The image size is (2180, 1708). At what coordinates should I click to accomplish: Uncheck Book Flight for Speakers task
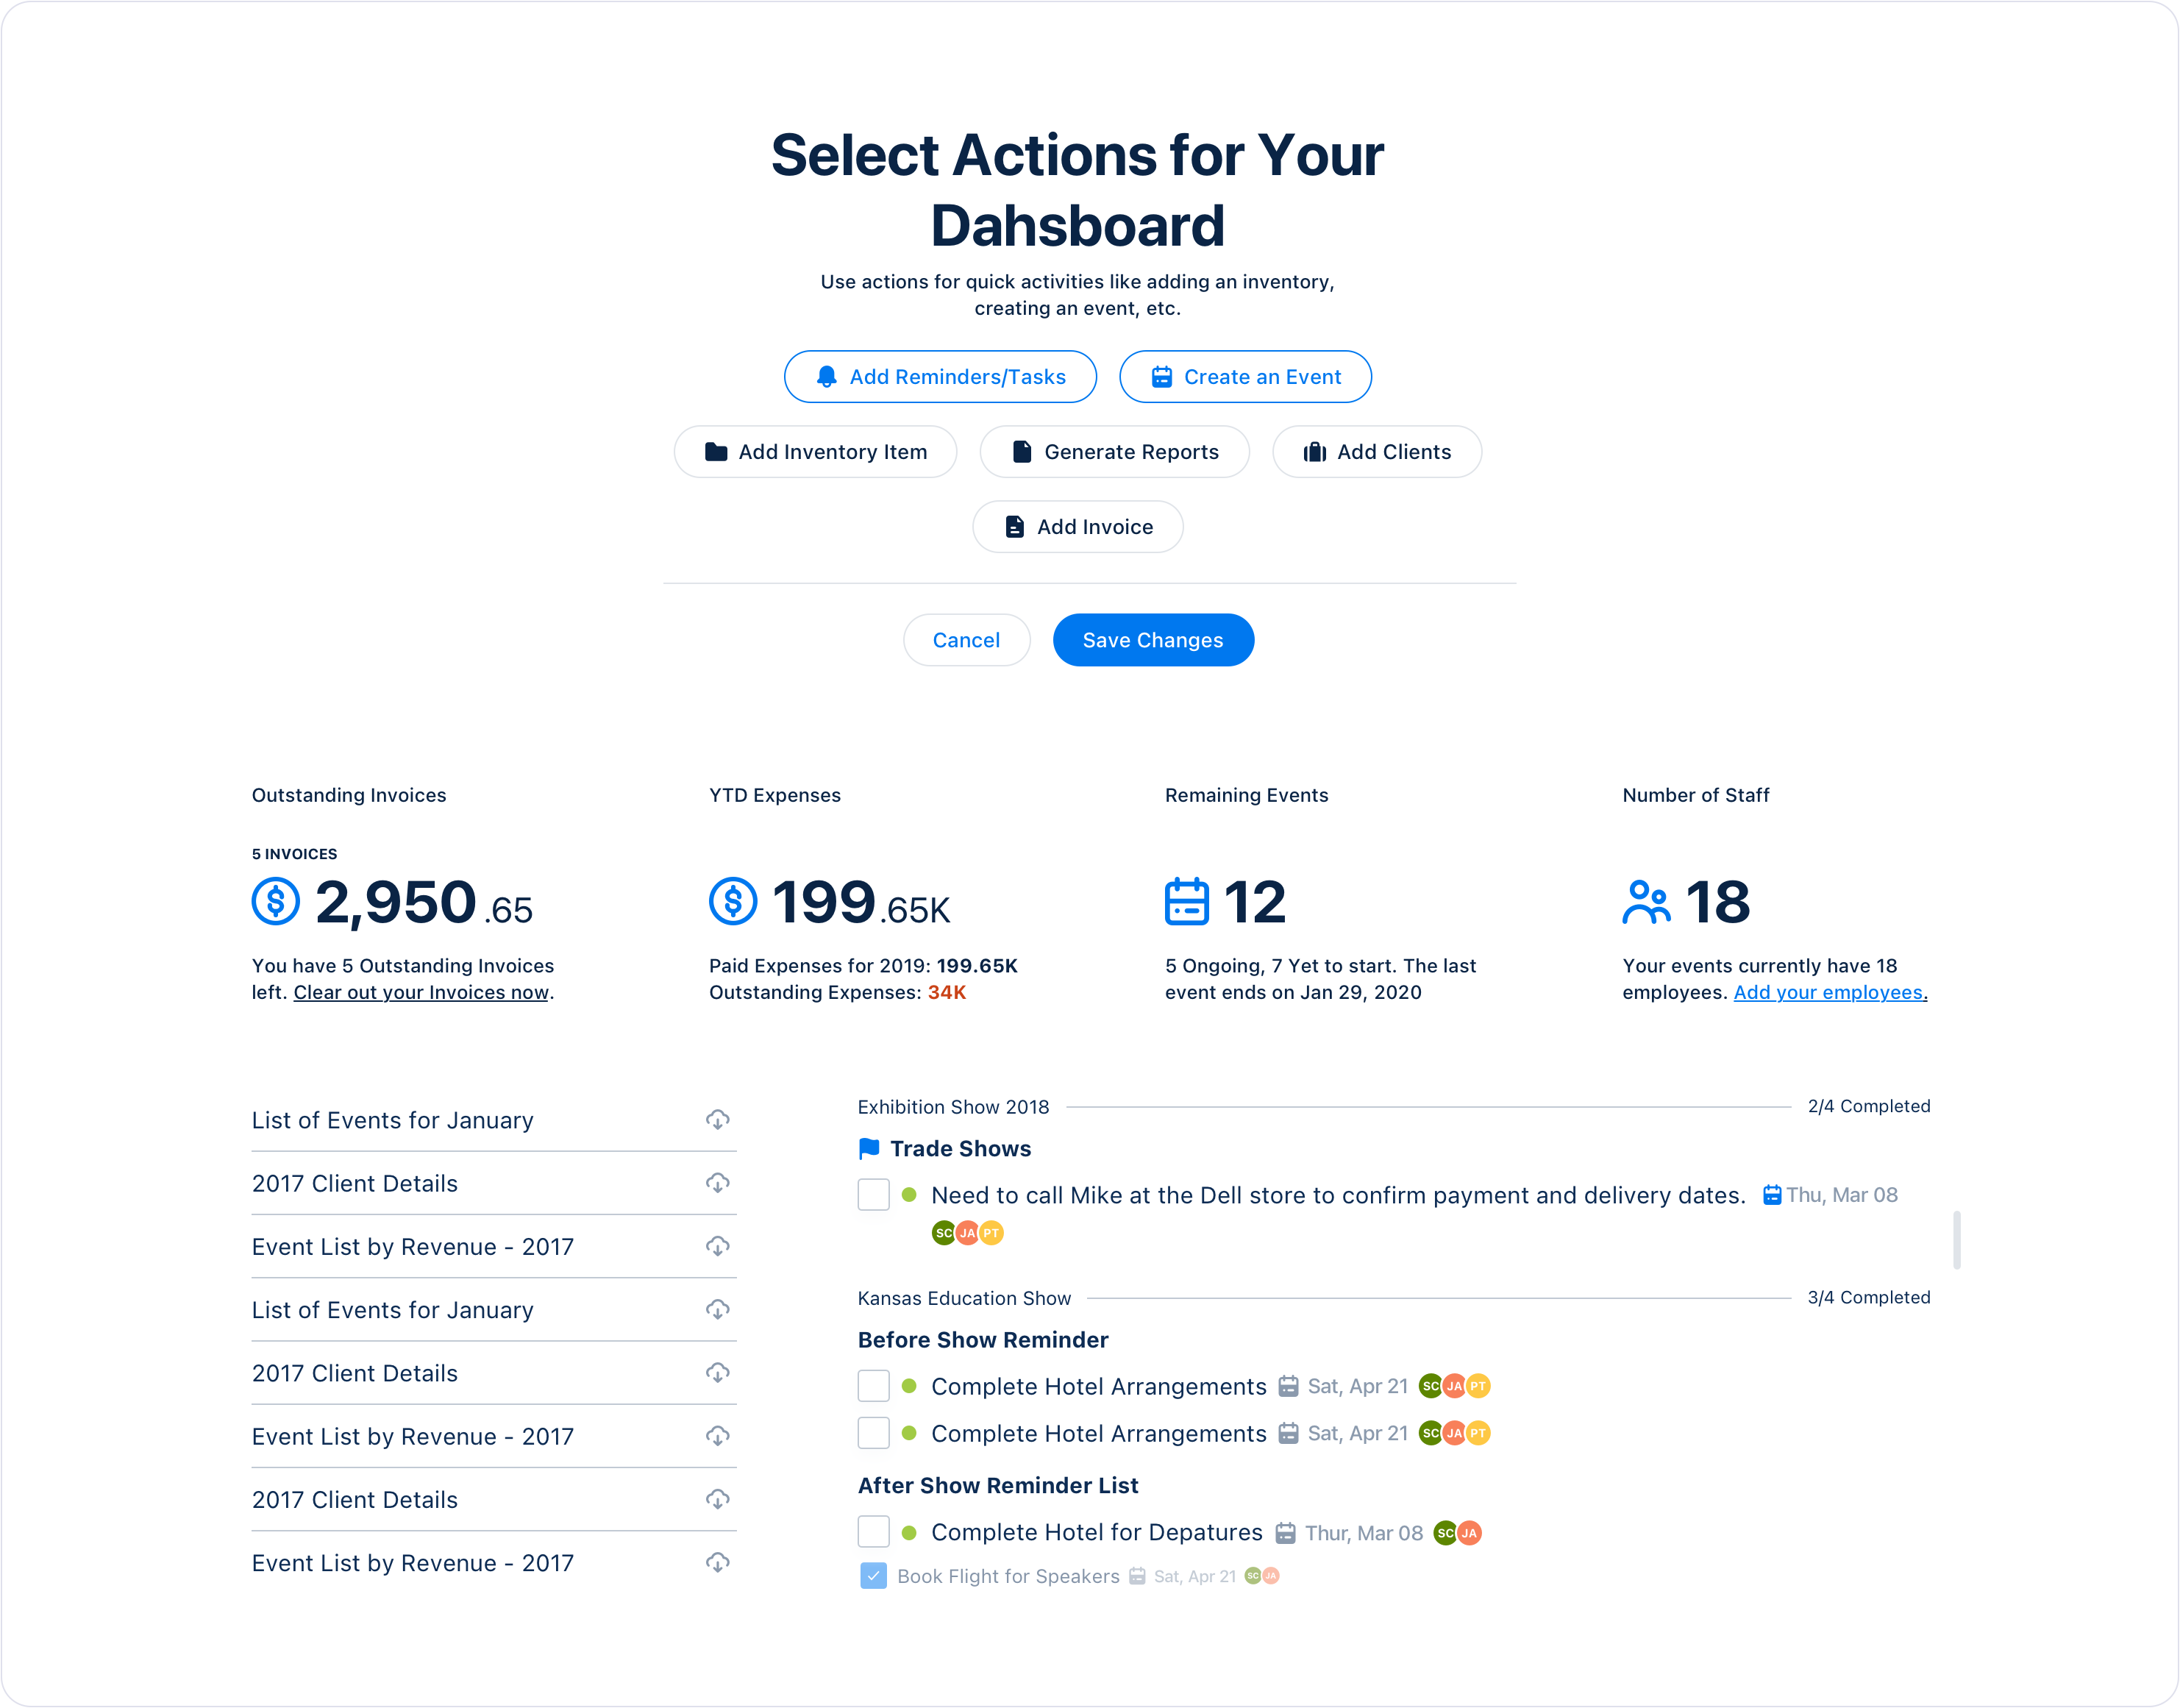click(x=873, y=1576)
